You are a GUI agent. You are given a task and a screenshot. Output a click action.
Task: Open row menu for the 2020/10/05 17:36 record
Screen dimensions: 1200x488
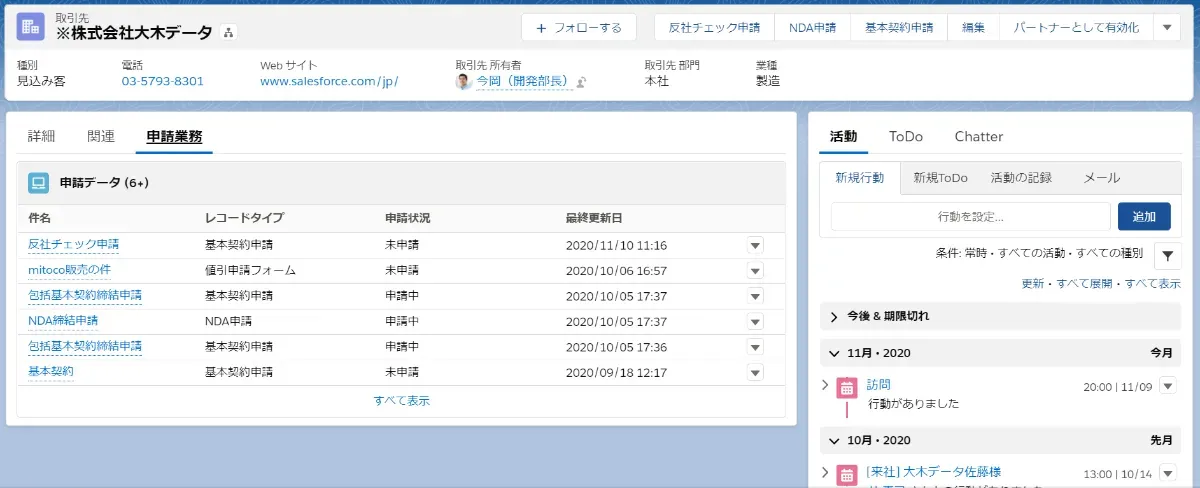tap(755, 347)
